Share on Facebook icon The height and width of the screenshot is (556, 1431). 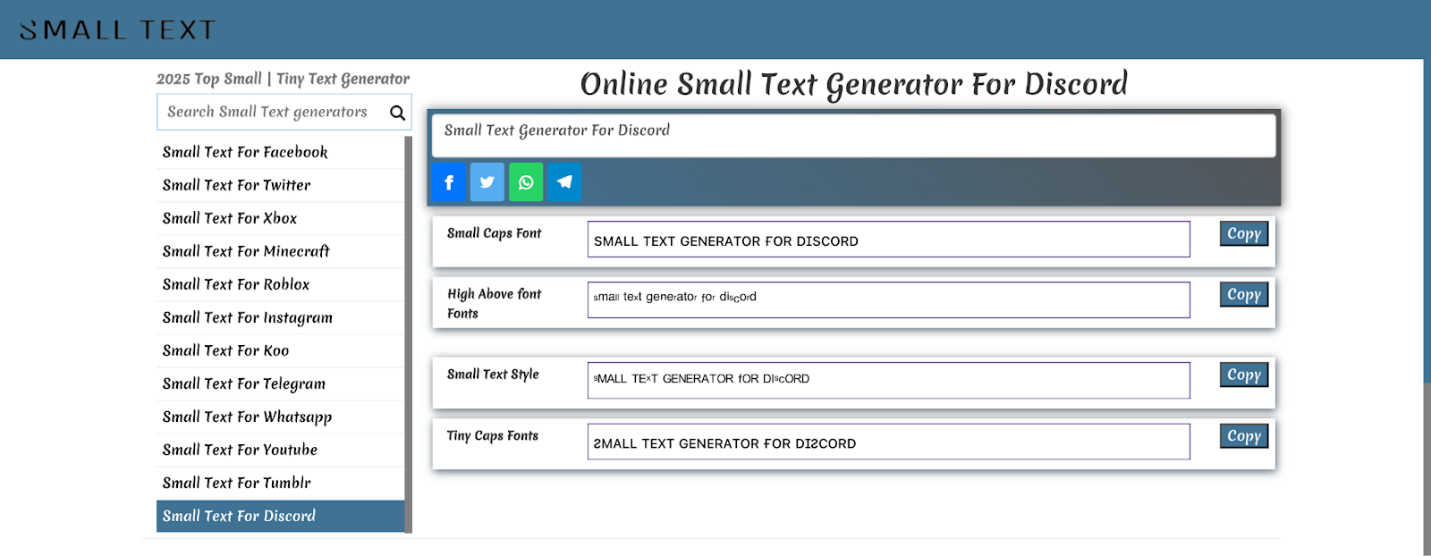tap(449, 182)
